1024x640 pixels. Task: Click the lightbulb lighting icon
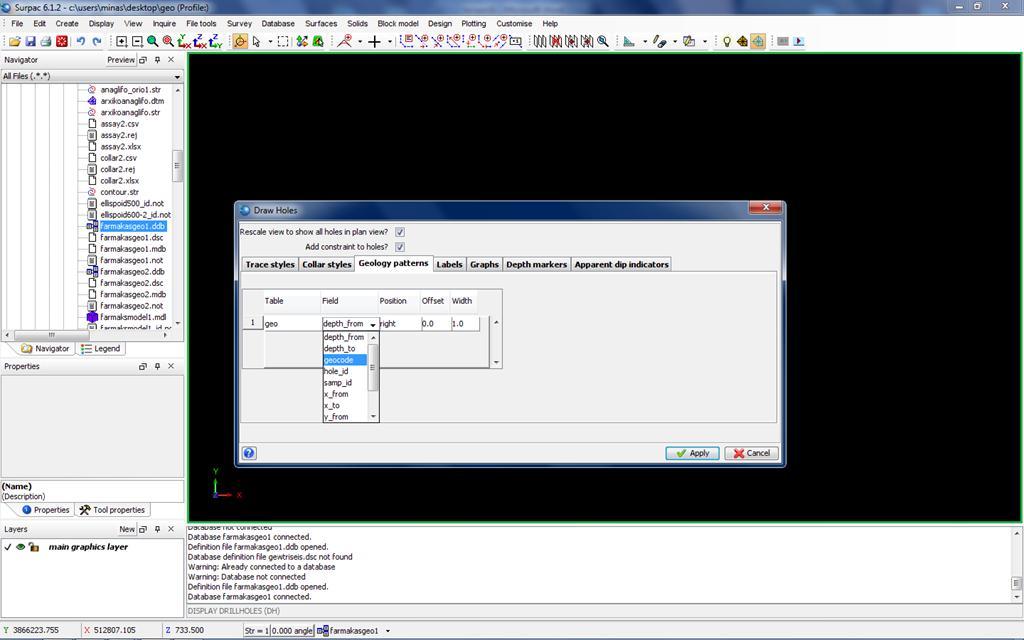coord(726,41)
